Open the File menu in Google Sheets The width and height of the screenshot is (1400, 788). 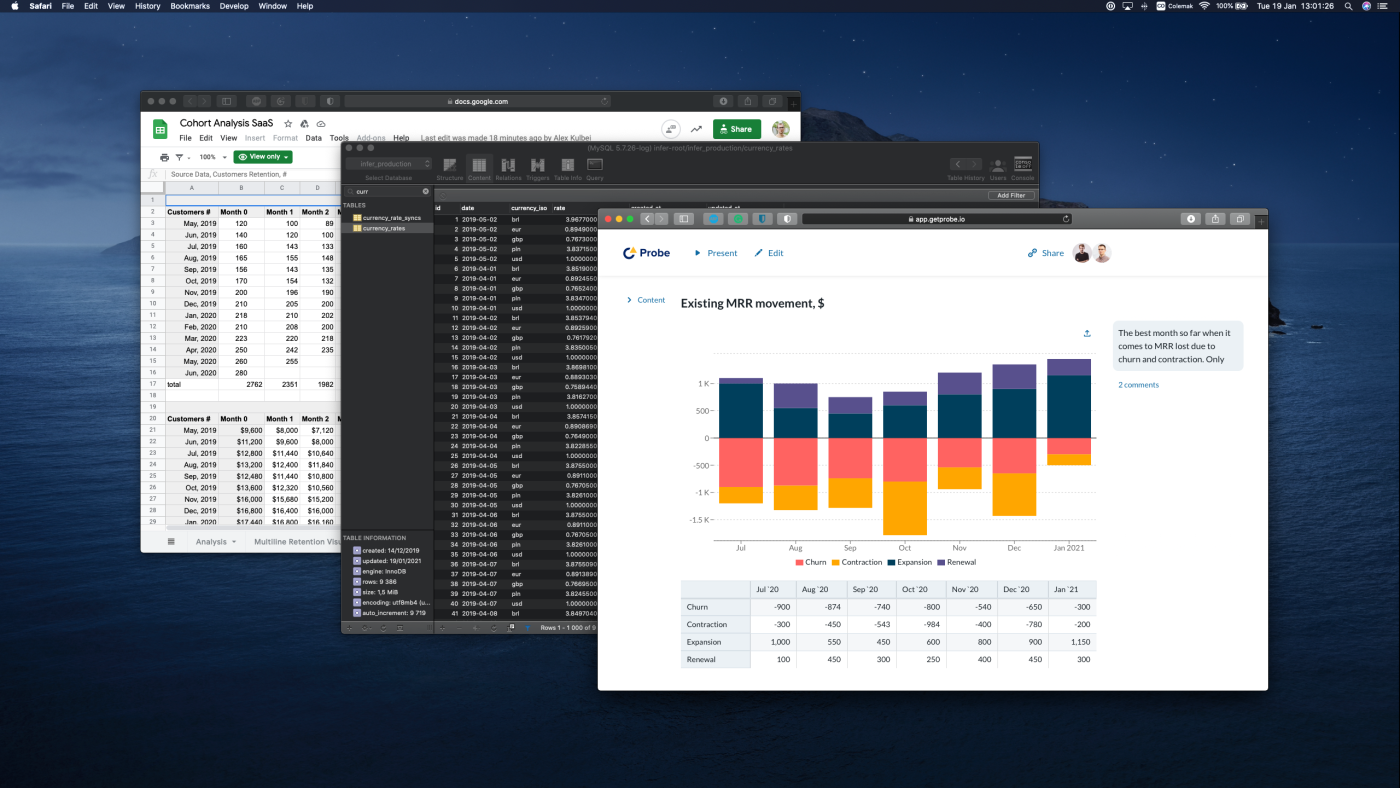[x=186, y=138]
